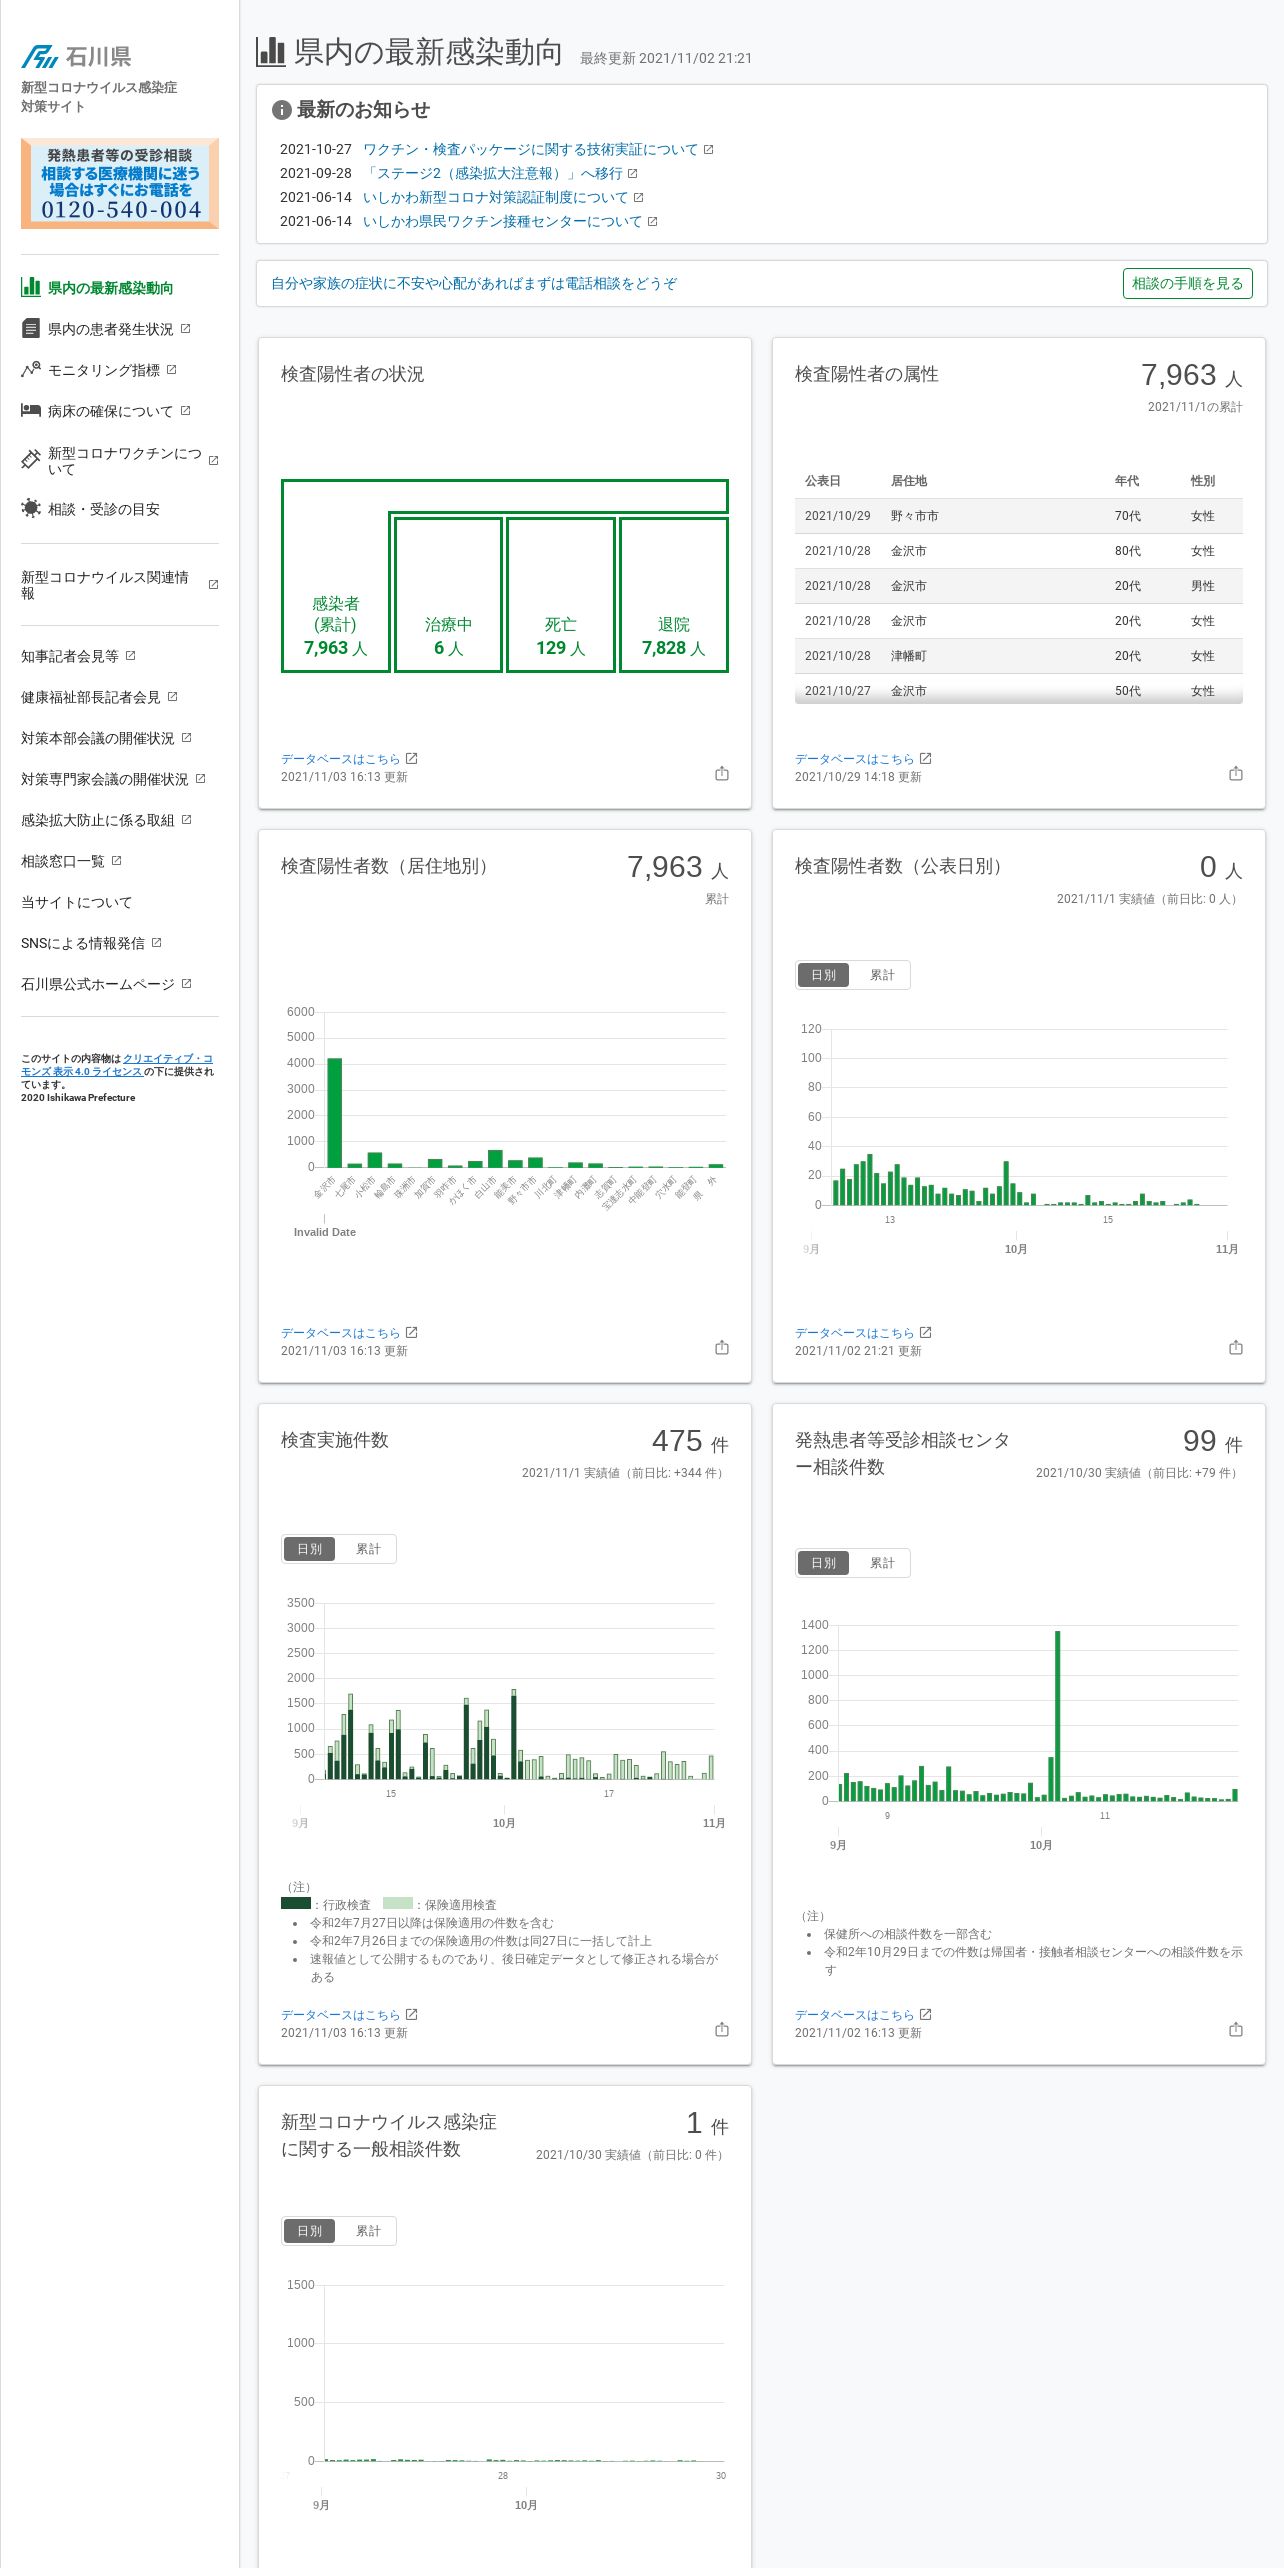Screen dimensions: 1284x2568
Task: Click the virus icon beside 相談・受診の目安
Action: 31,508
